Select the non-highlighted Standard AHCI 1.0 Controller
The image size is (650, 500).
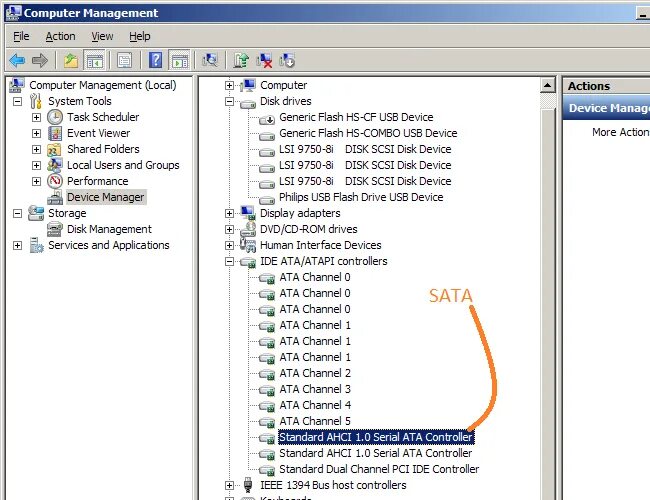coord(376,453)
